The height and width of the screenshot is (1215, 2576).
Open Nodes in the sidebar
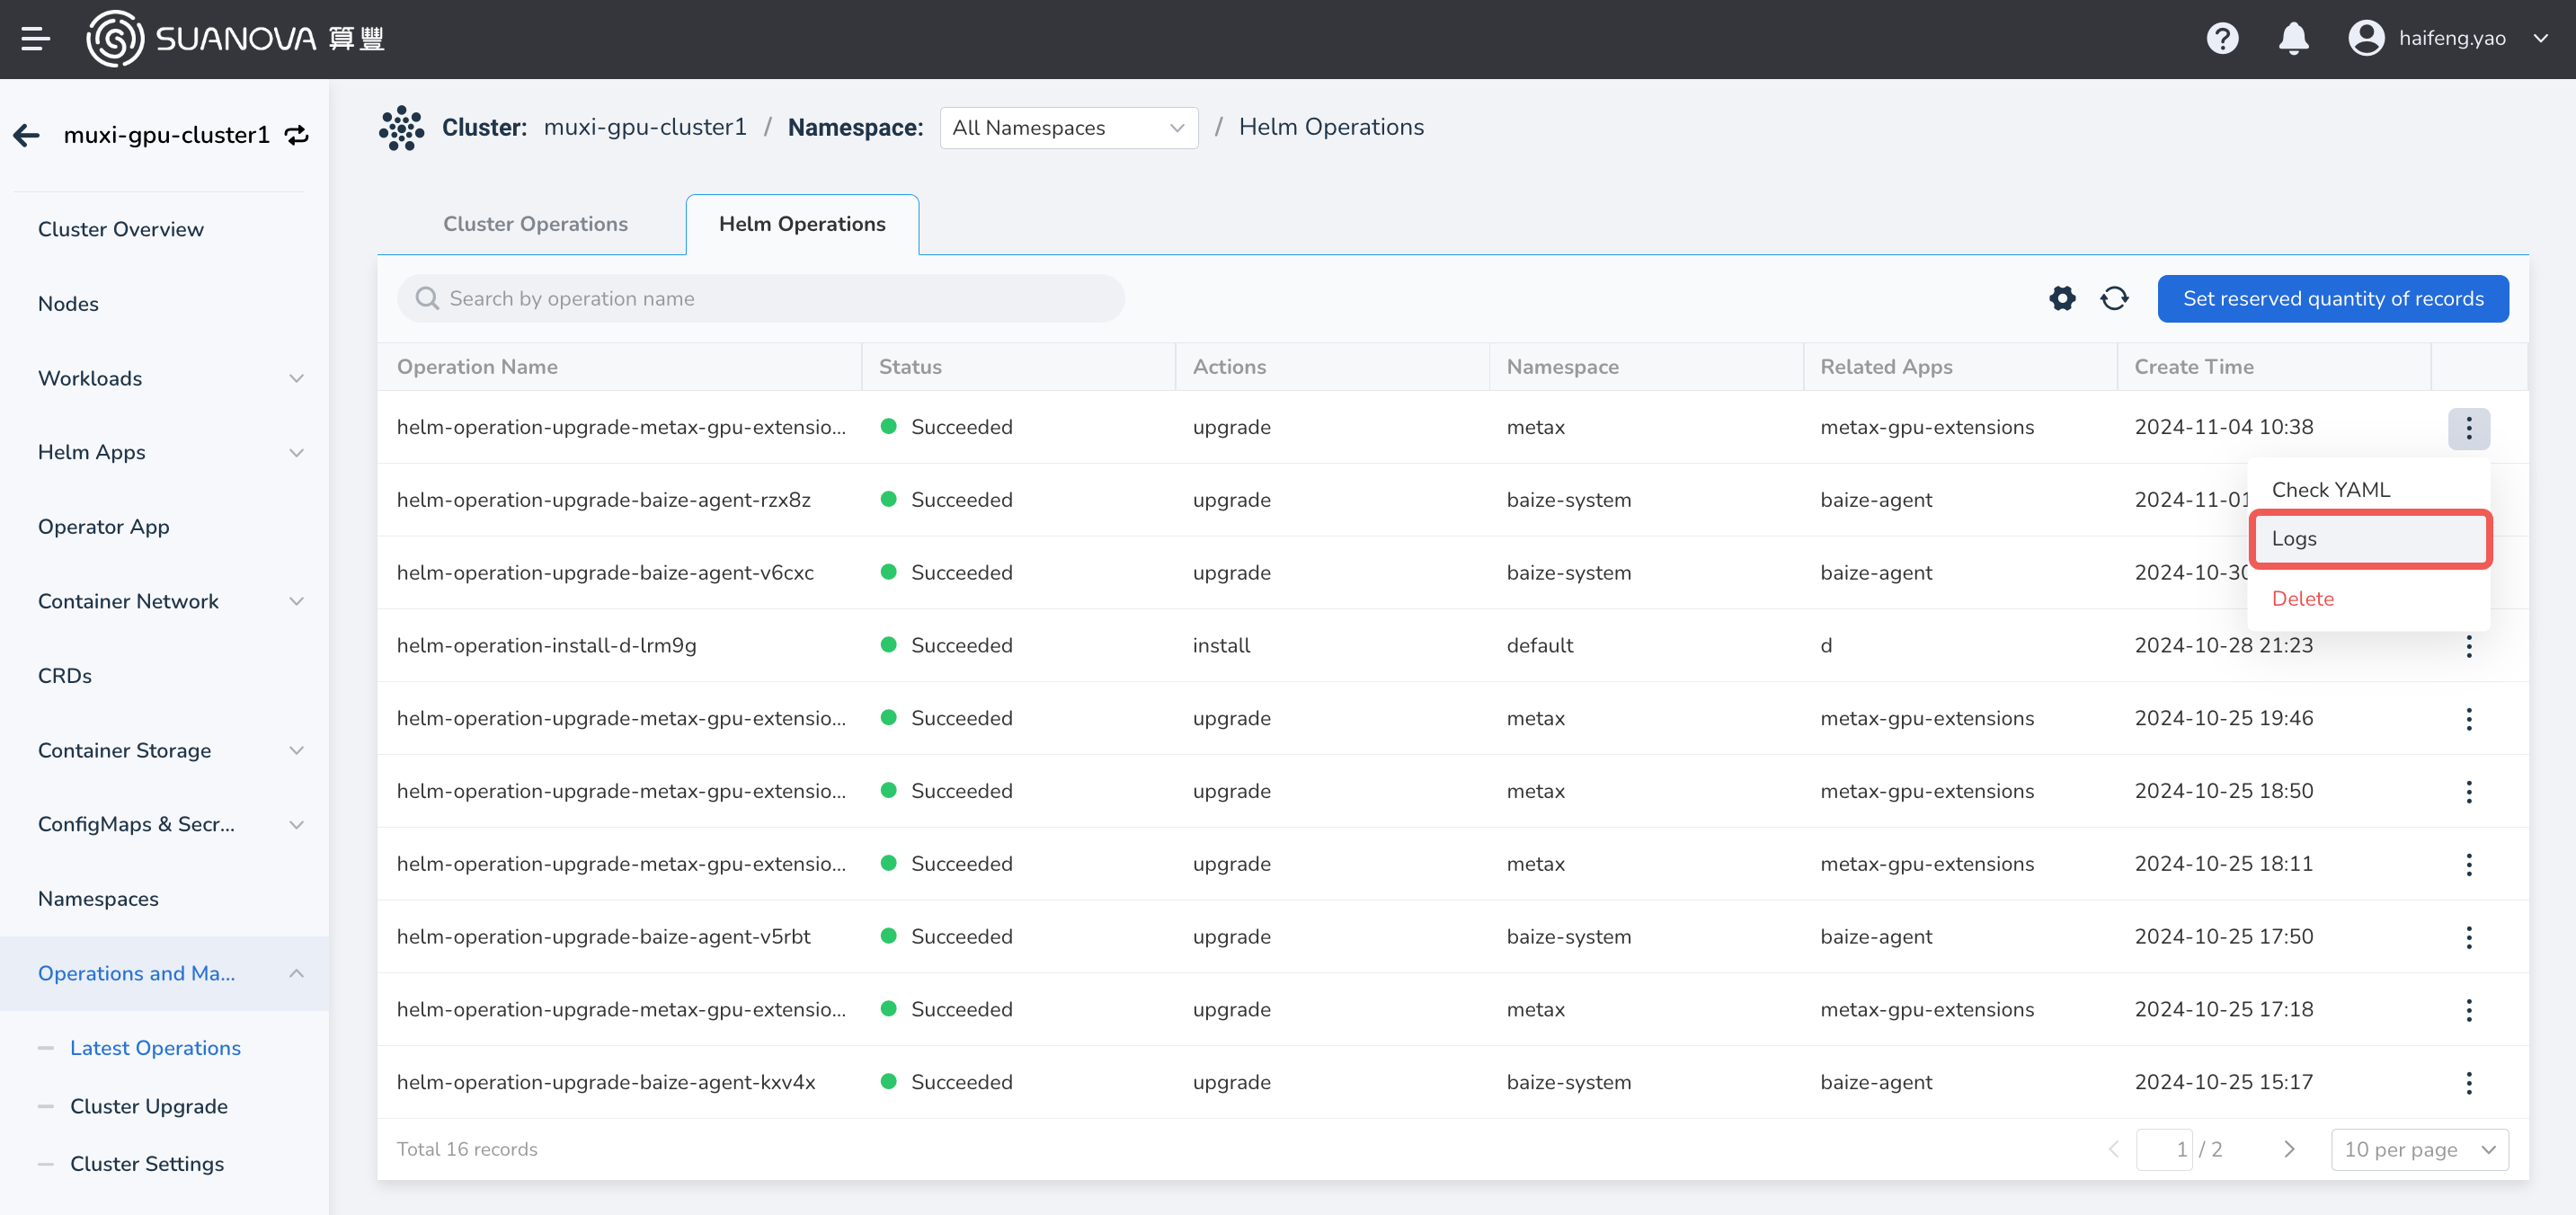[68, 304]
